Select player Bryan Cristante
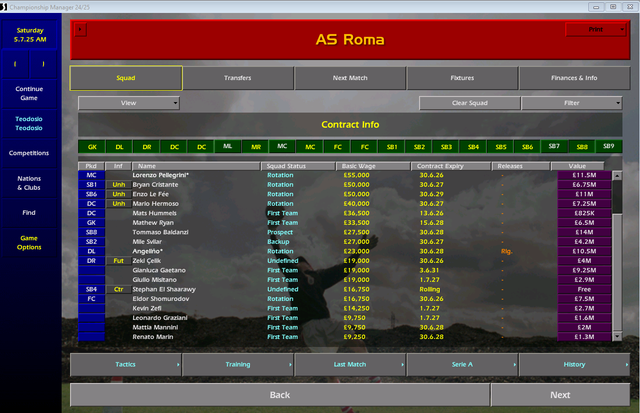This screenshot has width=640, height=413. pos(155,184)
